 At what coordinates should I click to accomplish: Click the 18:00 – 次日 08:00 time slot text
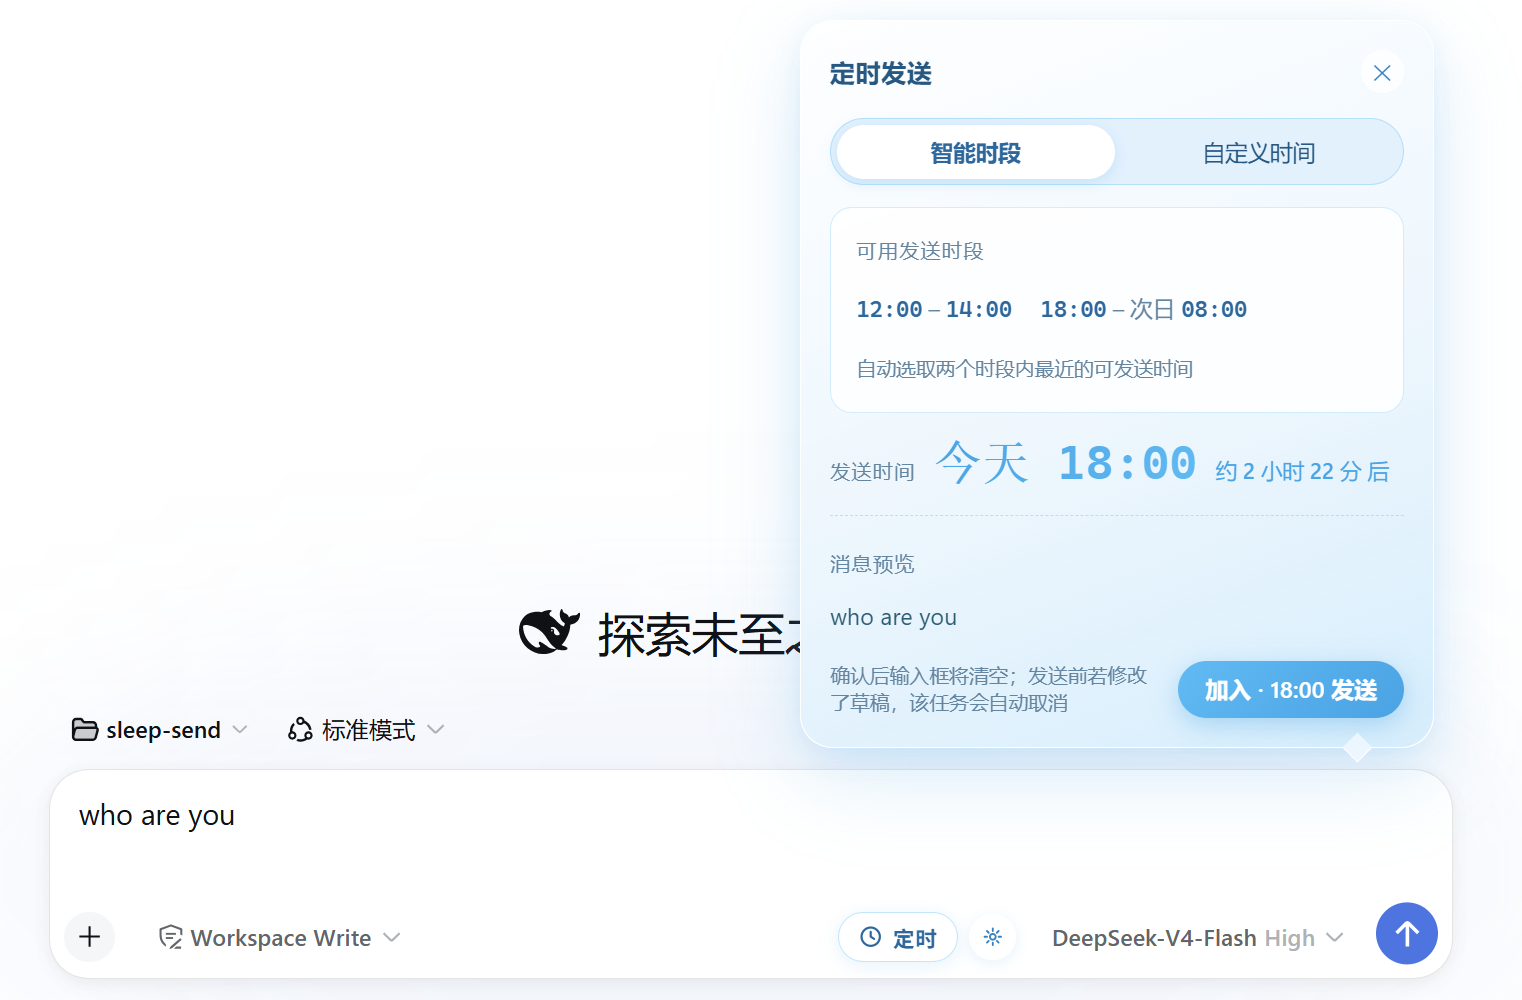1143,310
